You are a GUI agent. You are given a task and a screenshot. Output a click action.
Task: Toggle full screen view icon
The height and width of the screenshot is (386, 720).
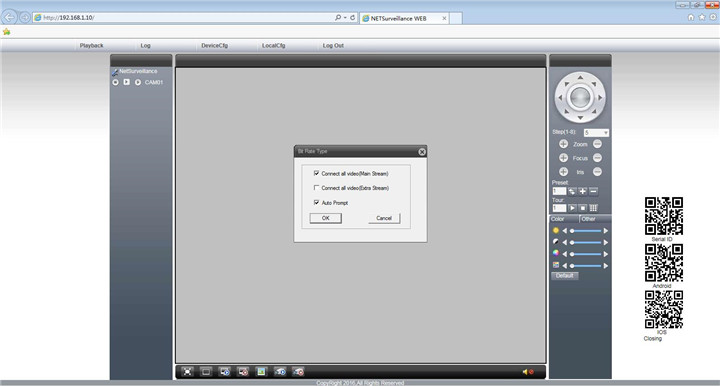click(187, 372)
